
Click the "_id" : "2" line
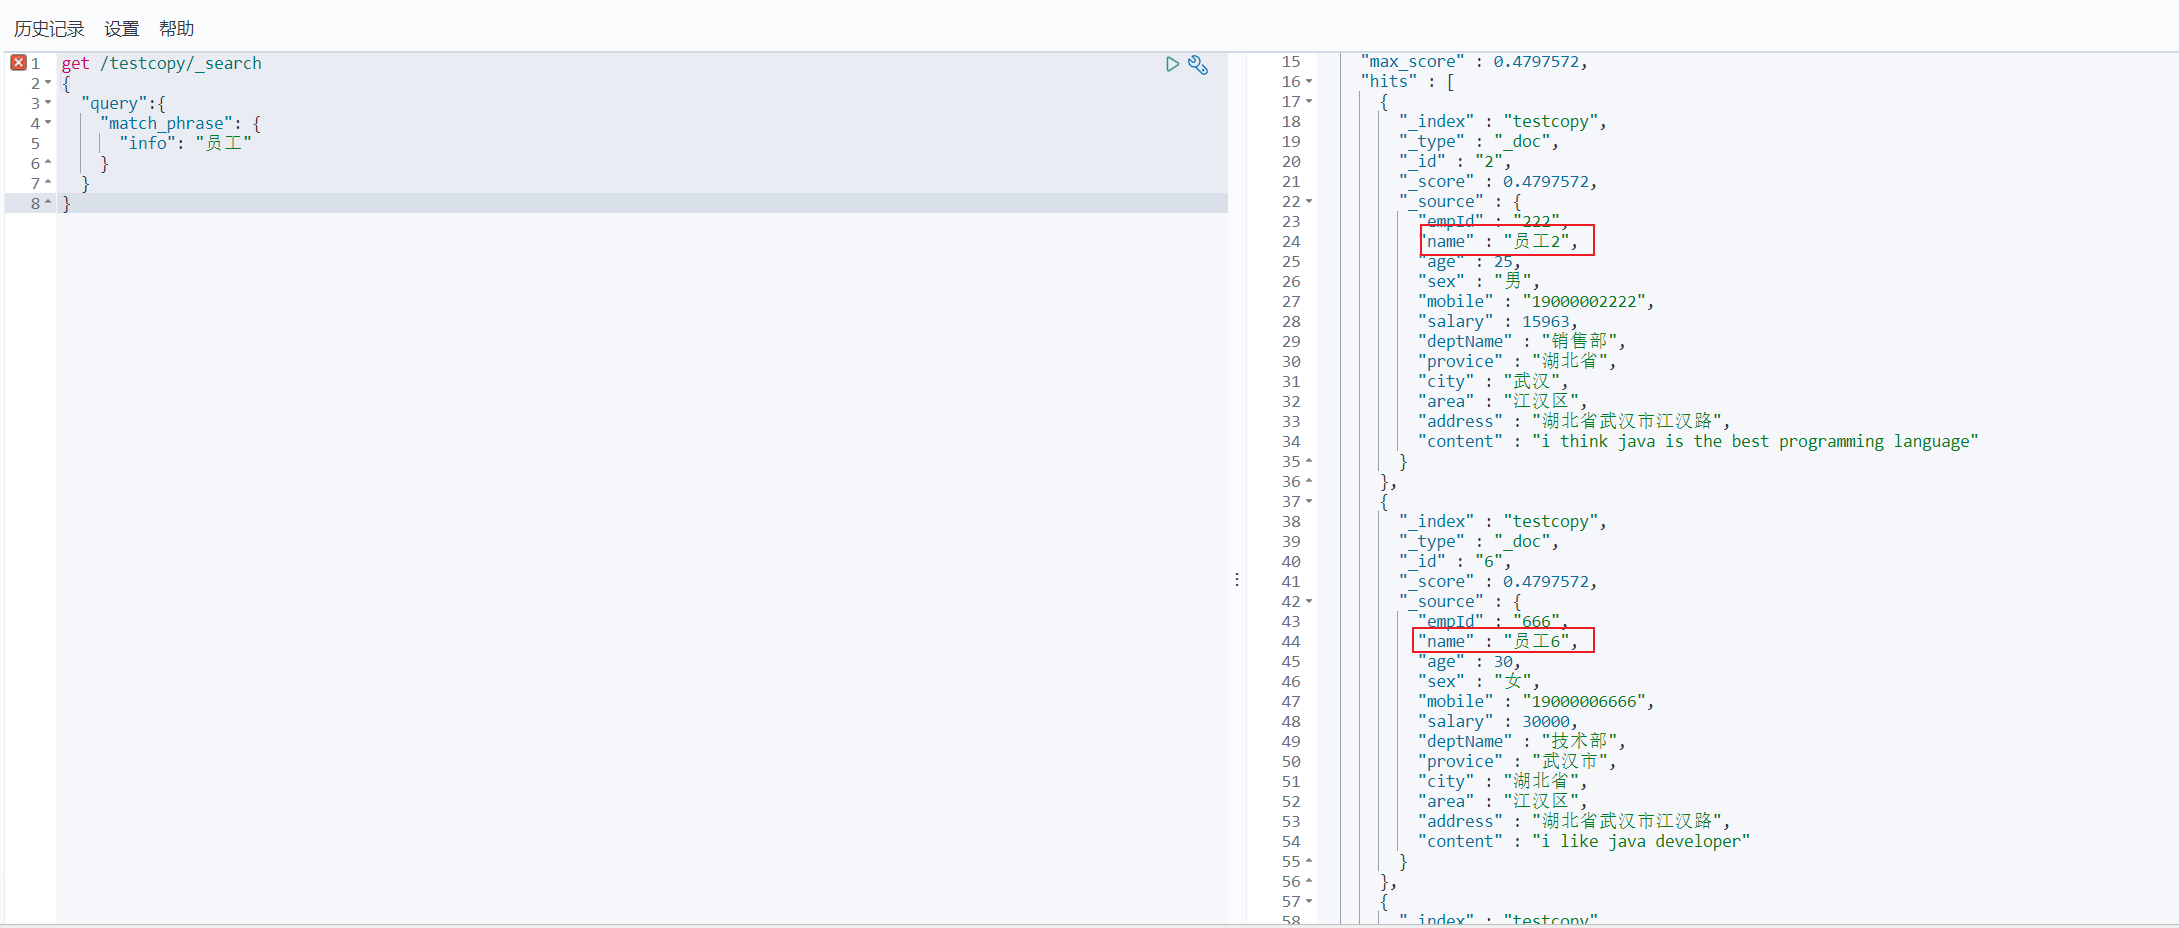click(x=1455, y=162)
